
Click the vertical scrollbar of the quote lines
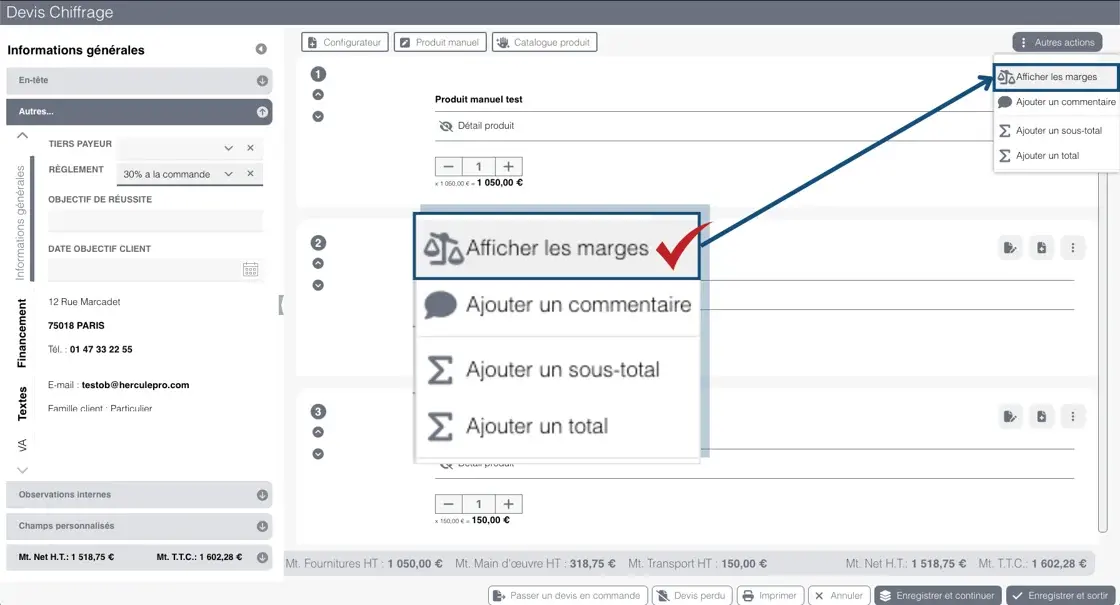pos(1103,350)
